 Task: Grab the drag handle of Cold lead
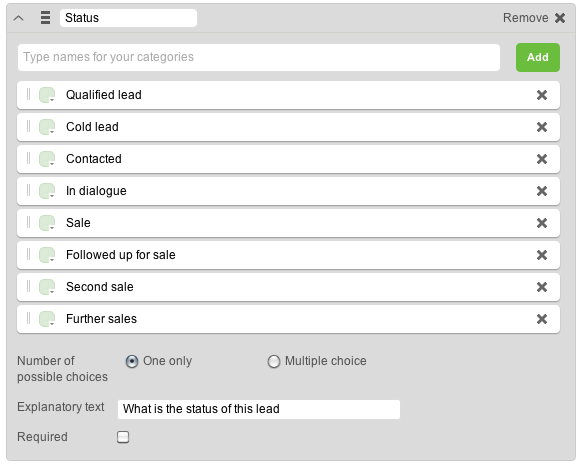coord(28,126)
